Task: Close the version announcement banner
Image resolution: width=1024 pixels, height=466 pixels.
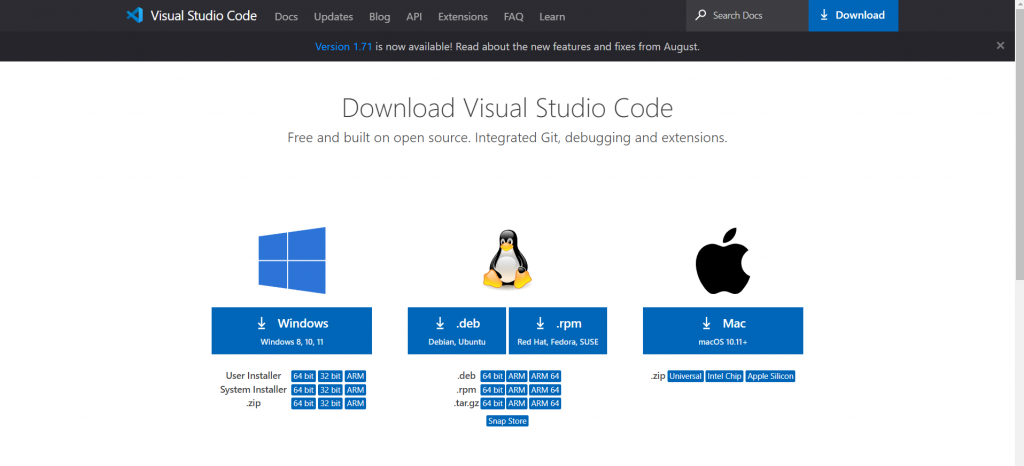Action: click(x=1000, y=46)
